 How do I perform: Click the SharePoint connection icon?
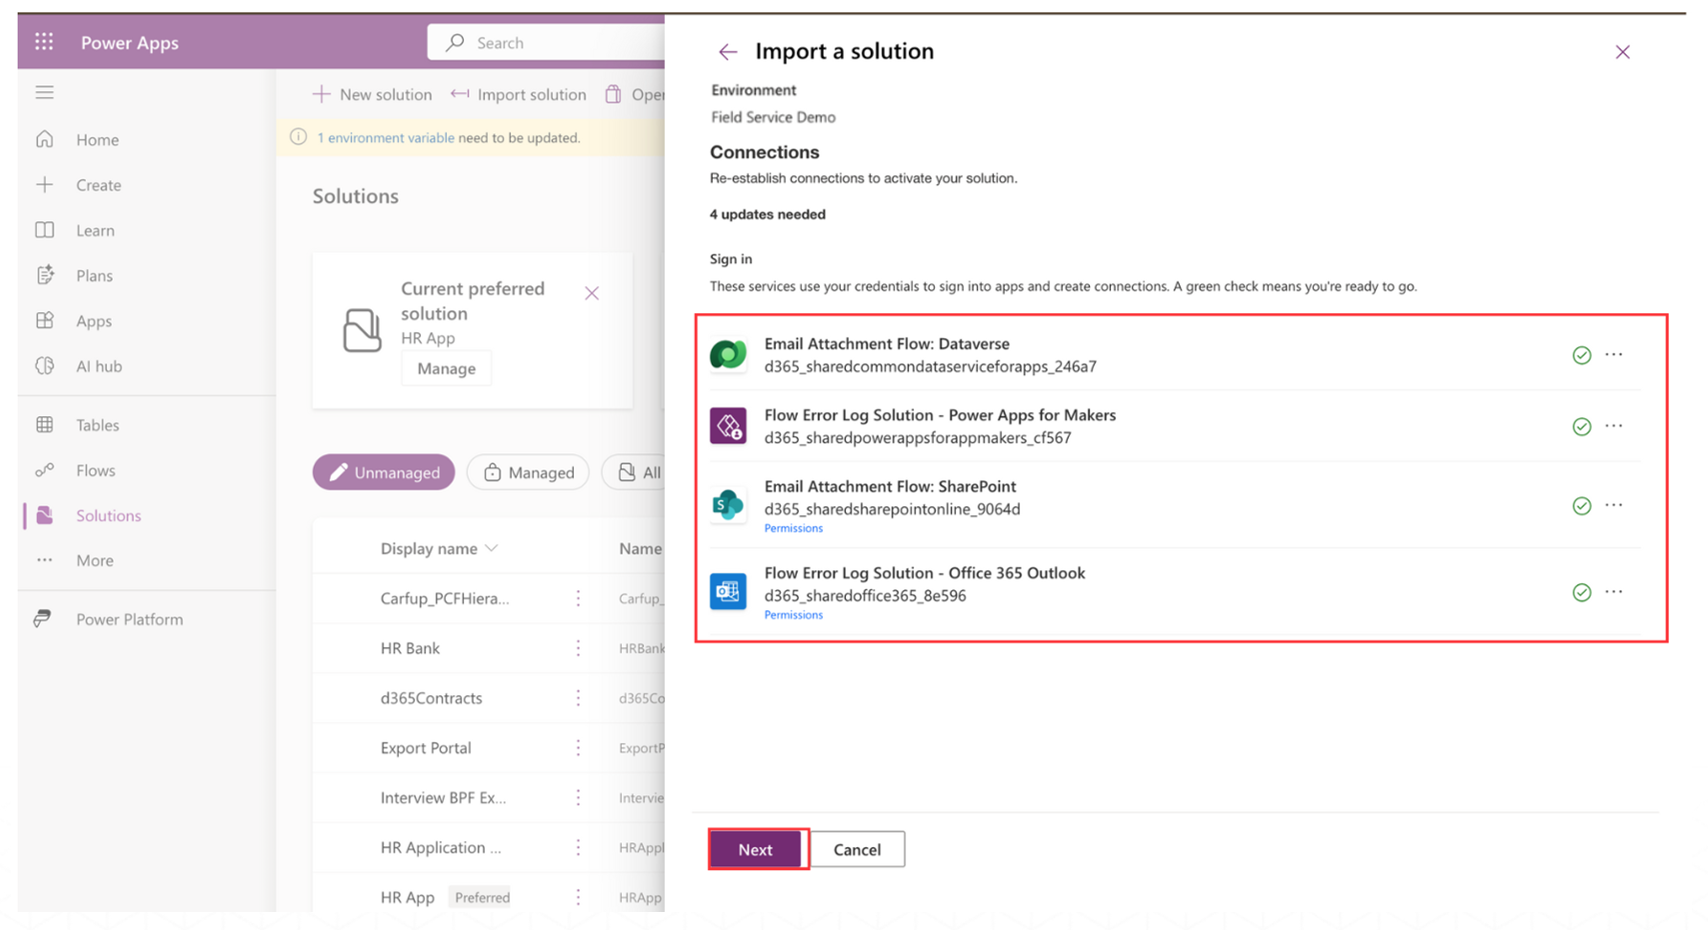coord(728,505)
